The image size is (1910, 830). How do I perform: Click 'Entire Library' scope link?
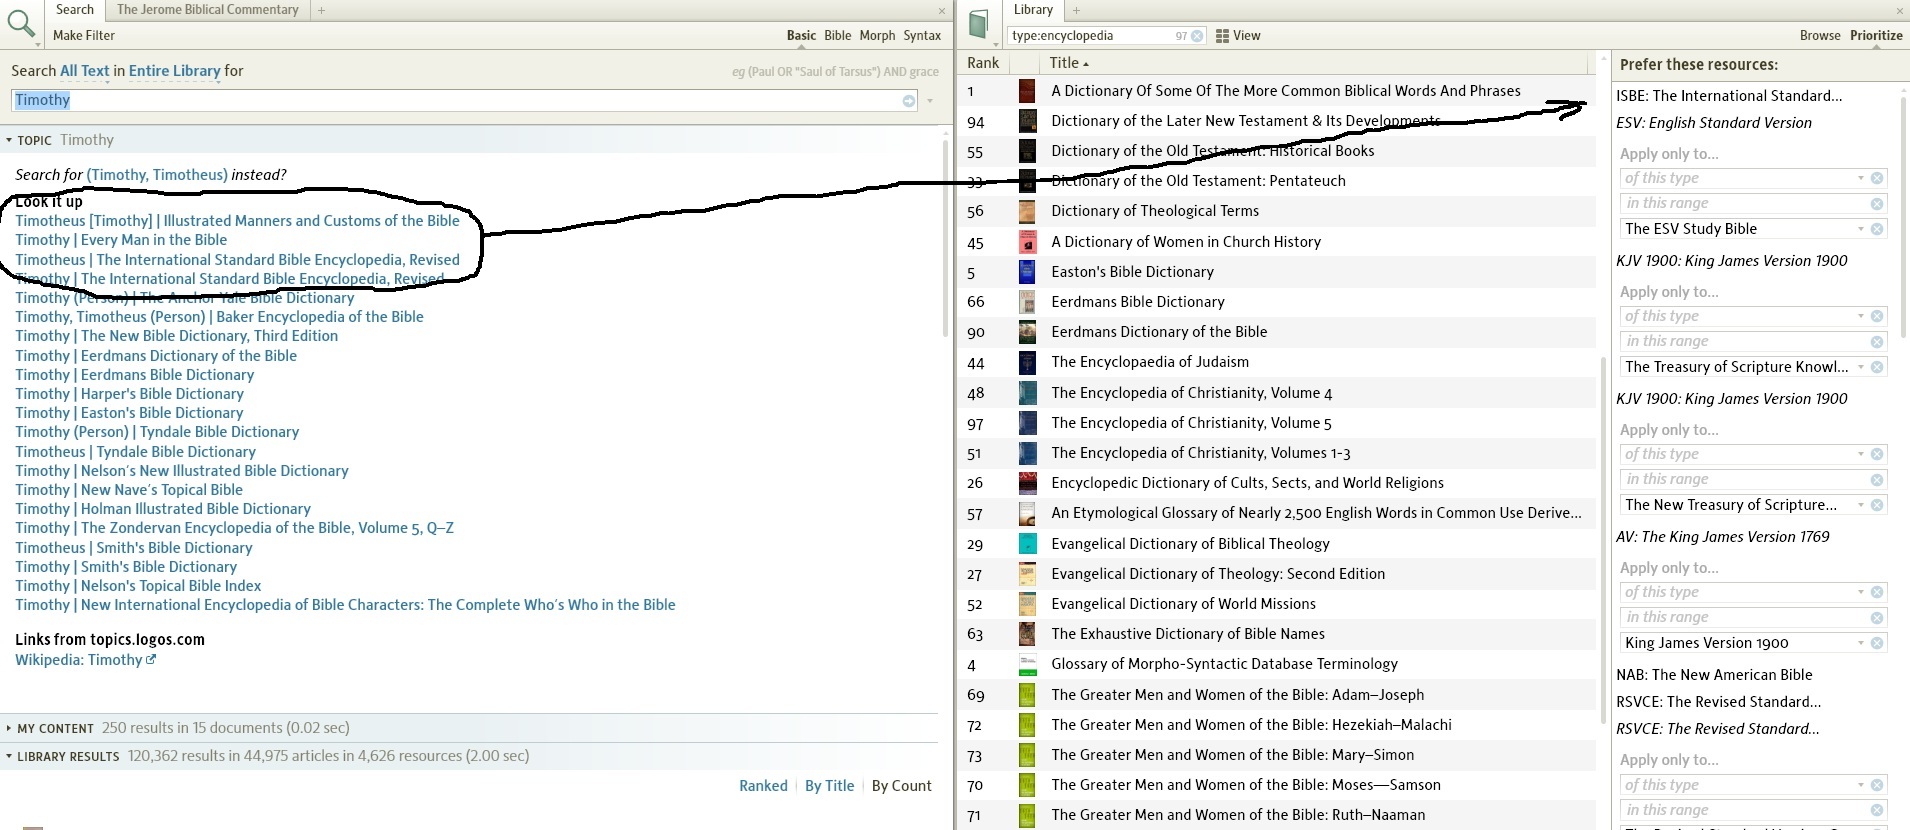(x=174, y=71)
